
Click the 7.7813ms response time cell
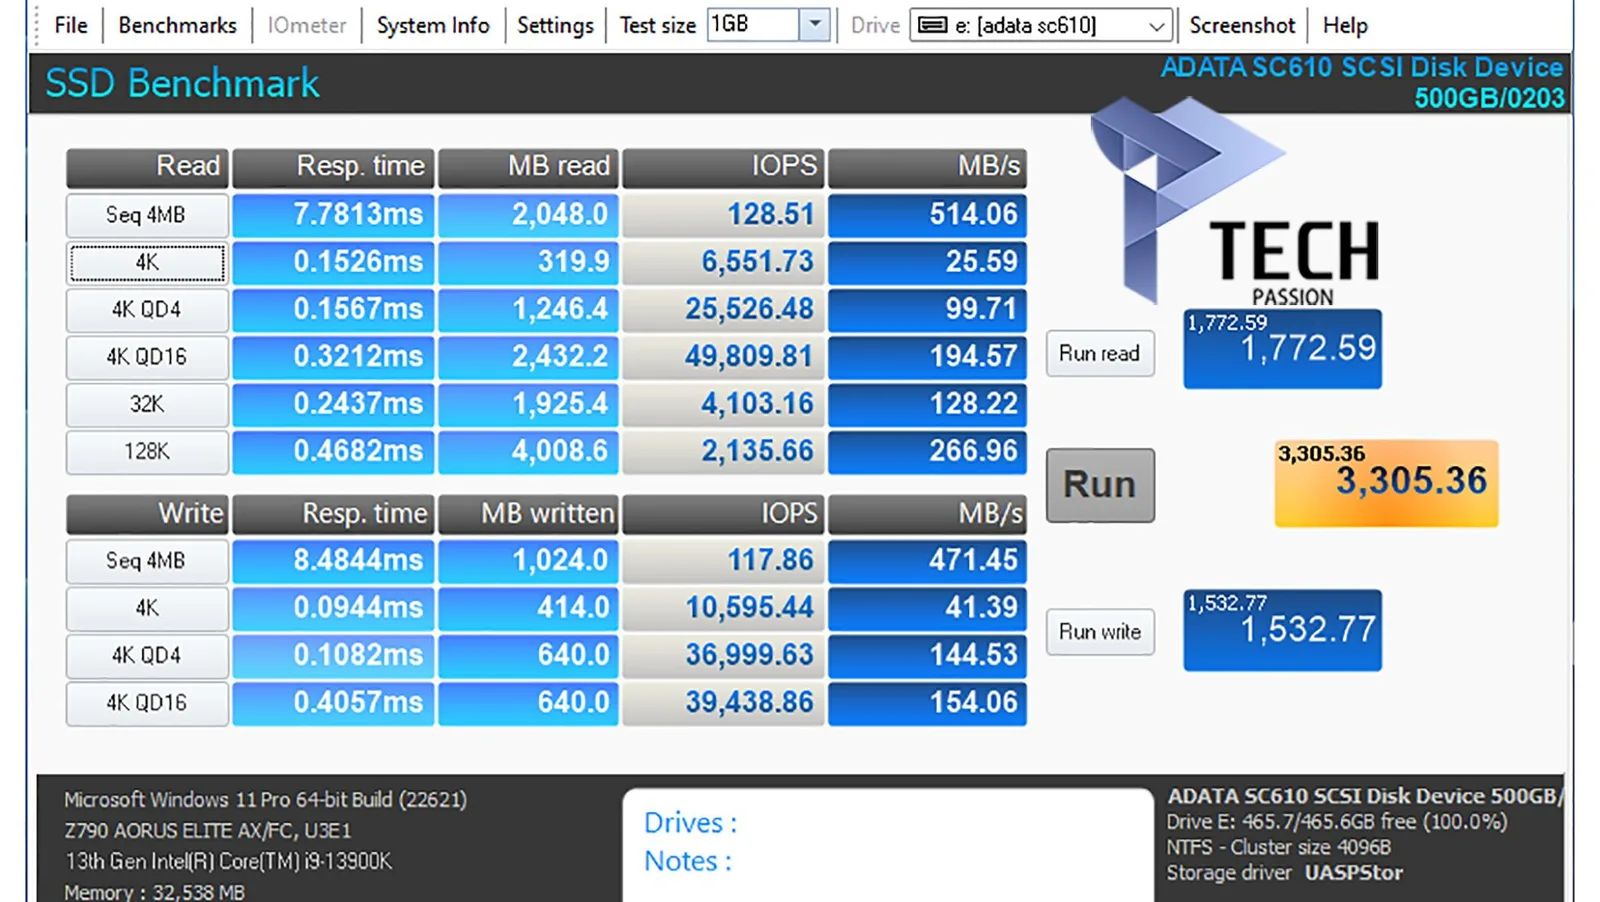tap(333, 215)
